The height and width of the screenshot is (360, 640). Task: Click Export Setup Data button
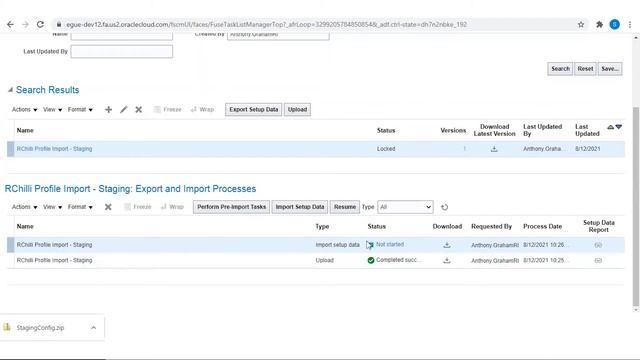[253, 109]
